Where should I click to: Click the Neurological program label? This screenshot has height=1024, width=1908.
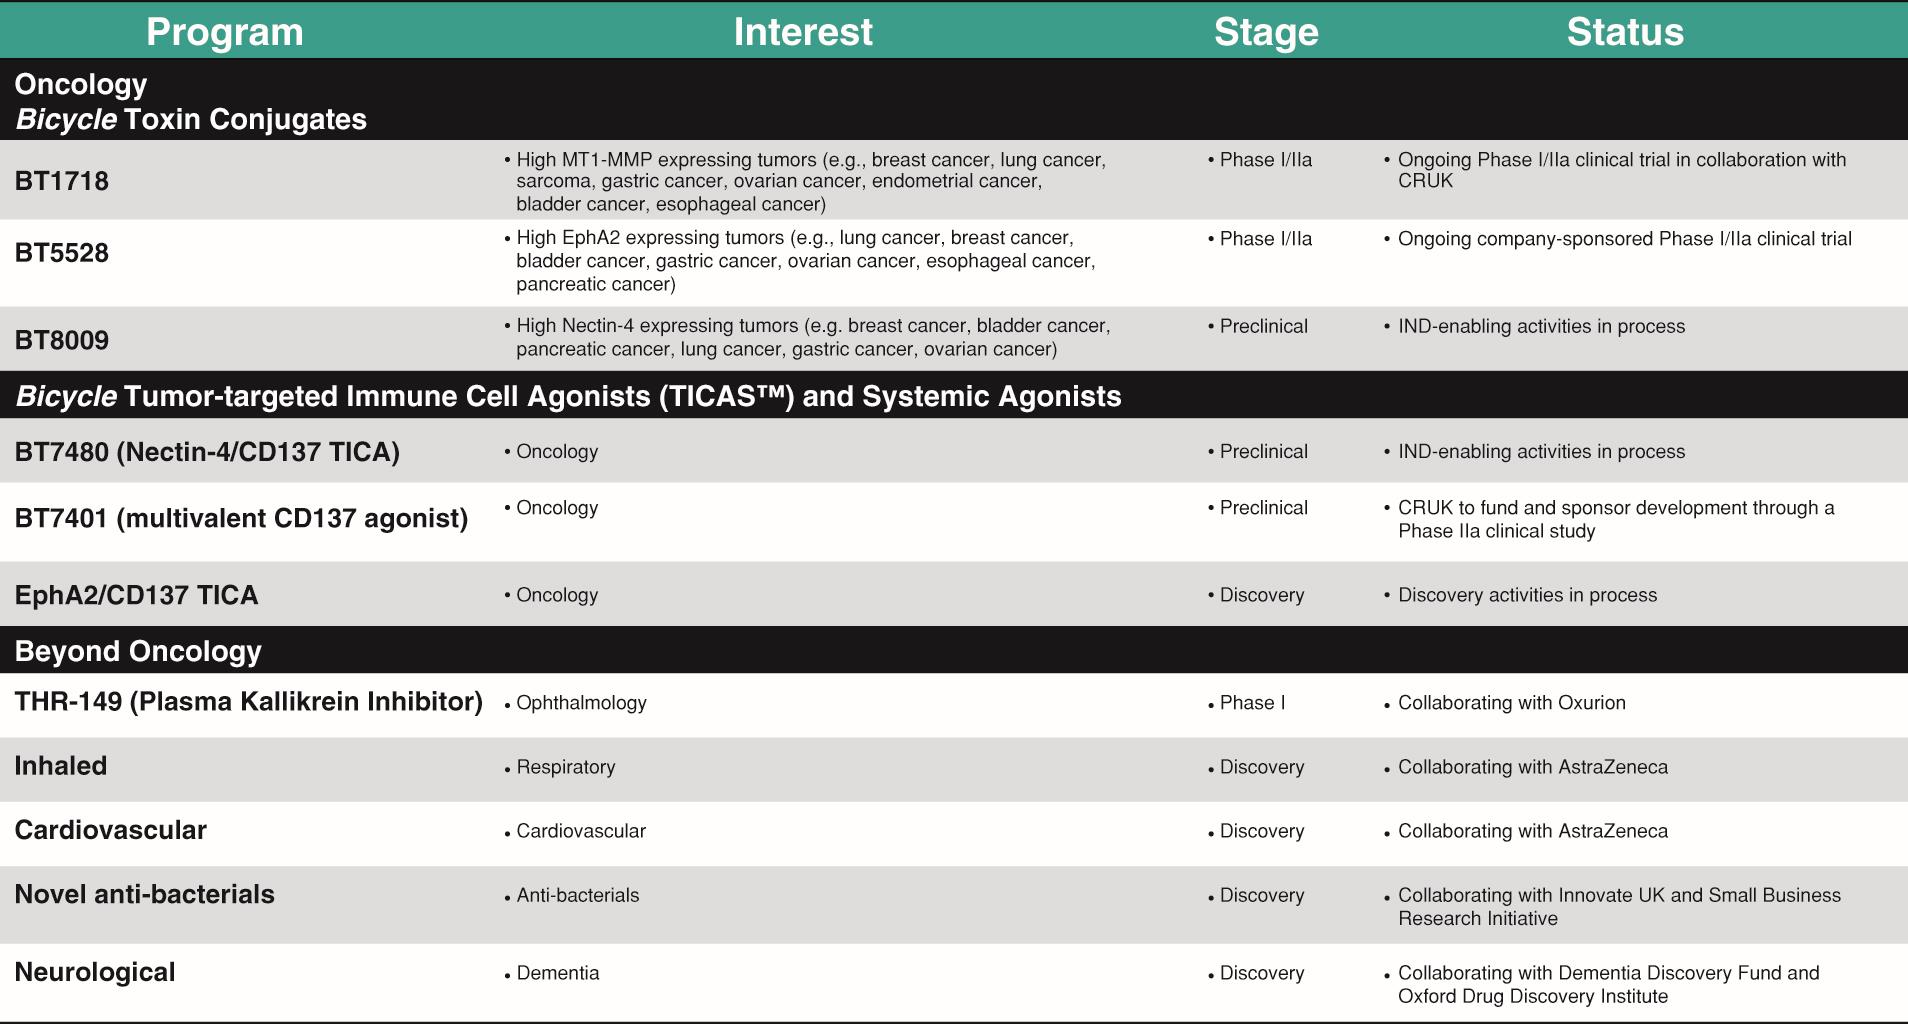click(x=95, y=972)
